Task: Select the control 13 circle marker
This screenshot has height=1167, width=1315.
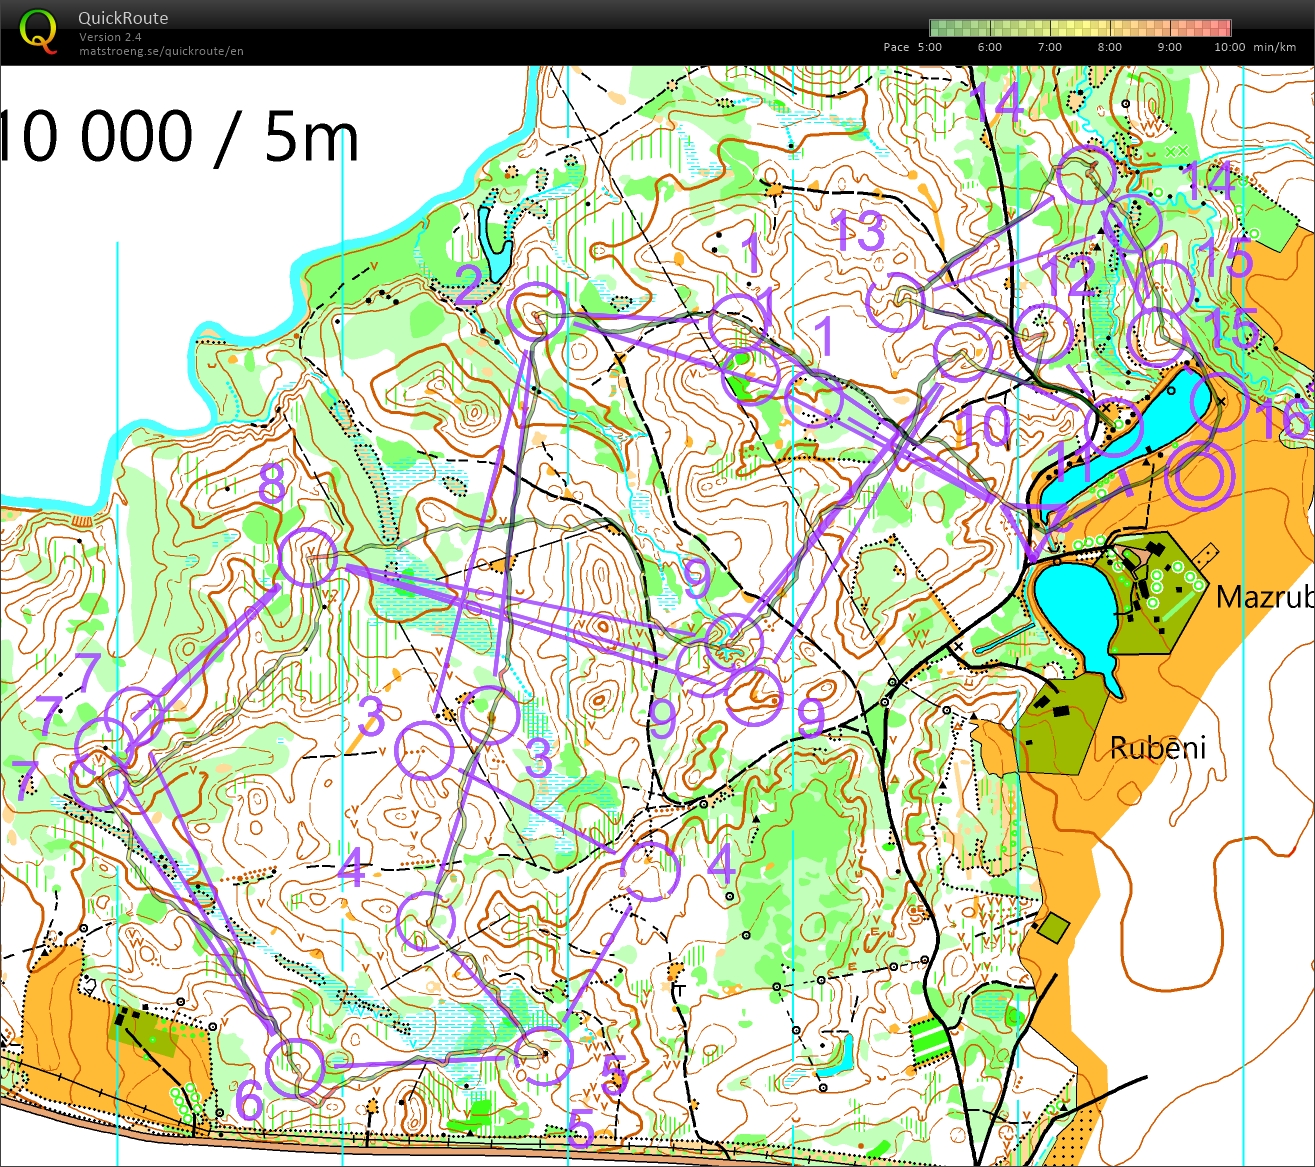Action: (x=894, y=301)
